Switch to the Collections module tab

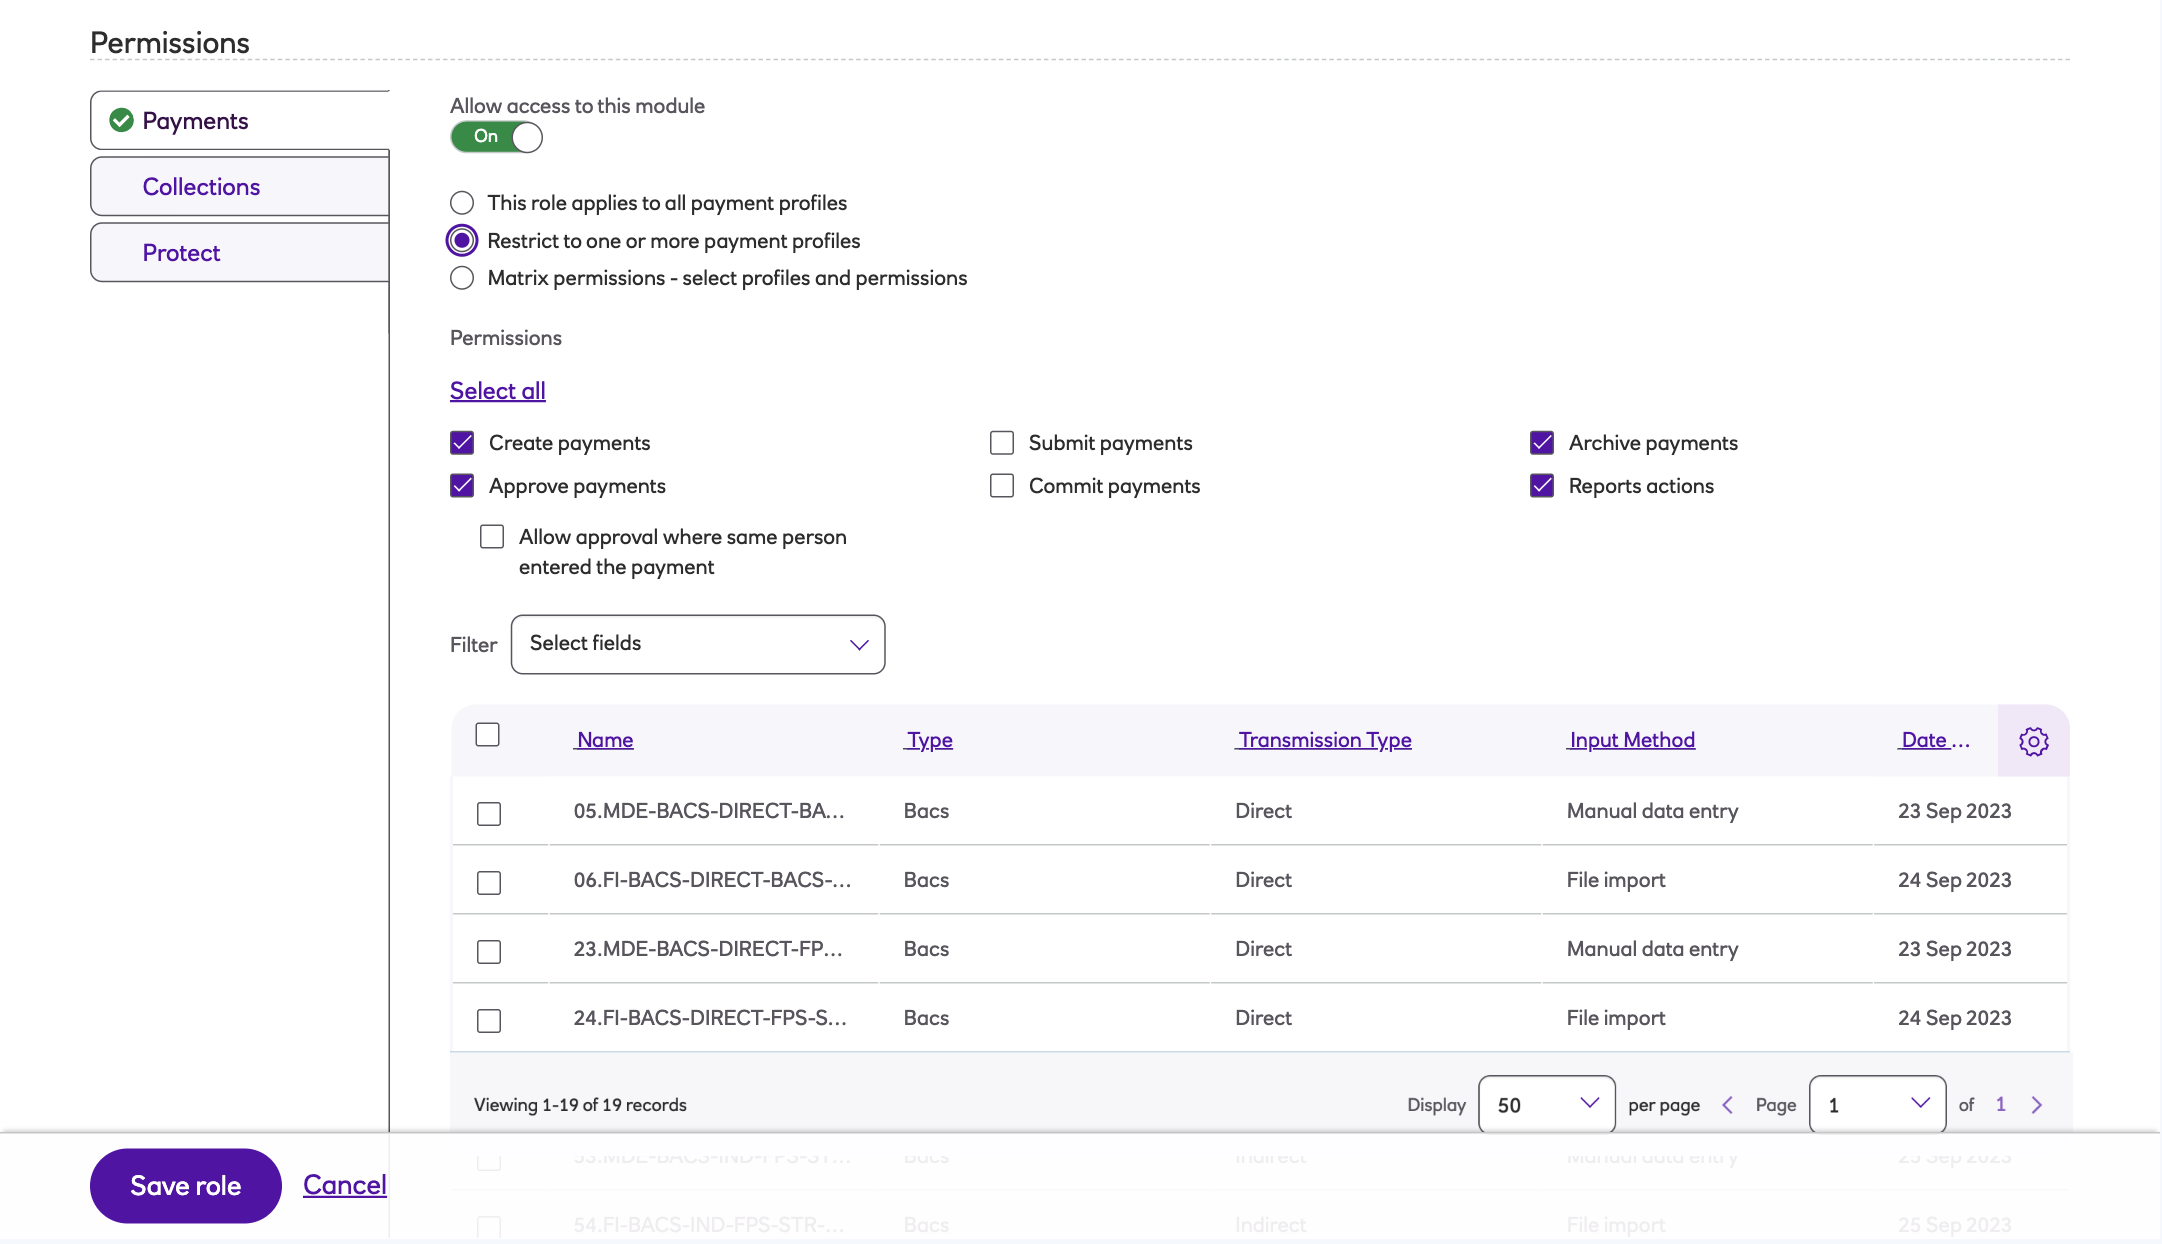tap(240, 187)
